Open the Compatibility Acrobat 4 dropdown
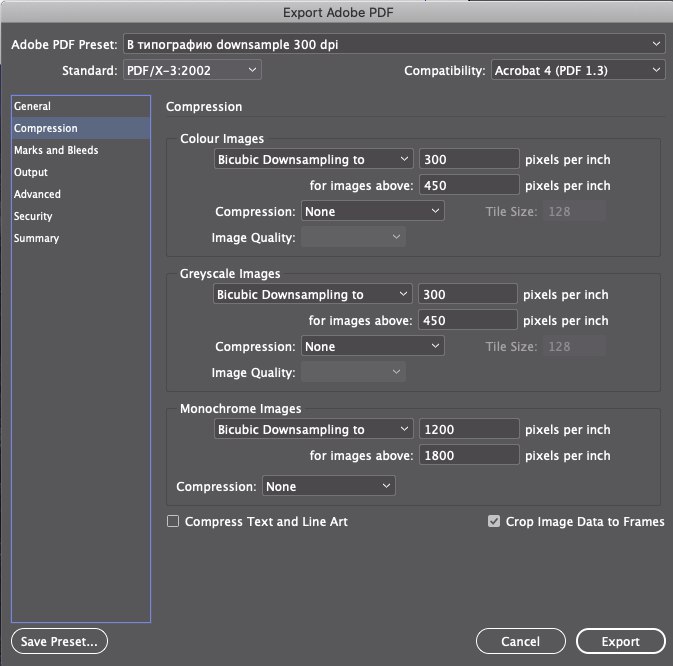673x666 pixels. point(578,70)
